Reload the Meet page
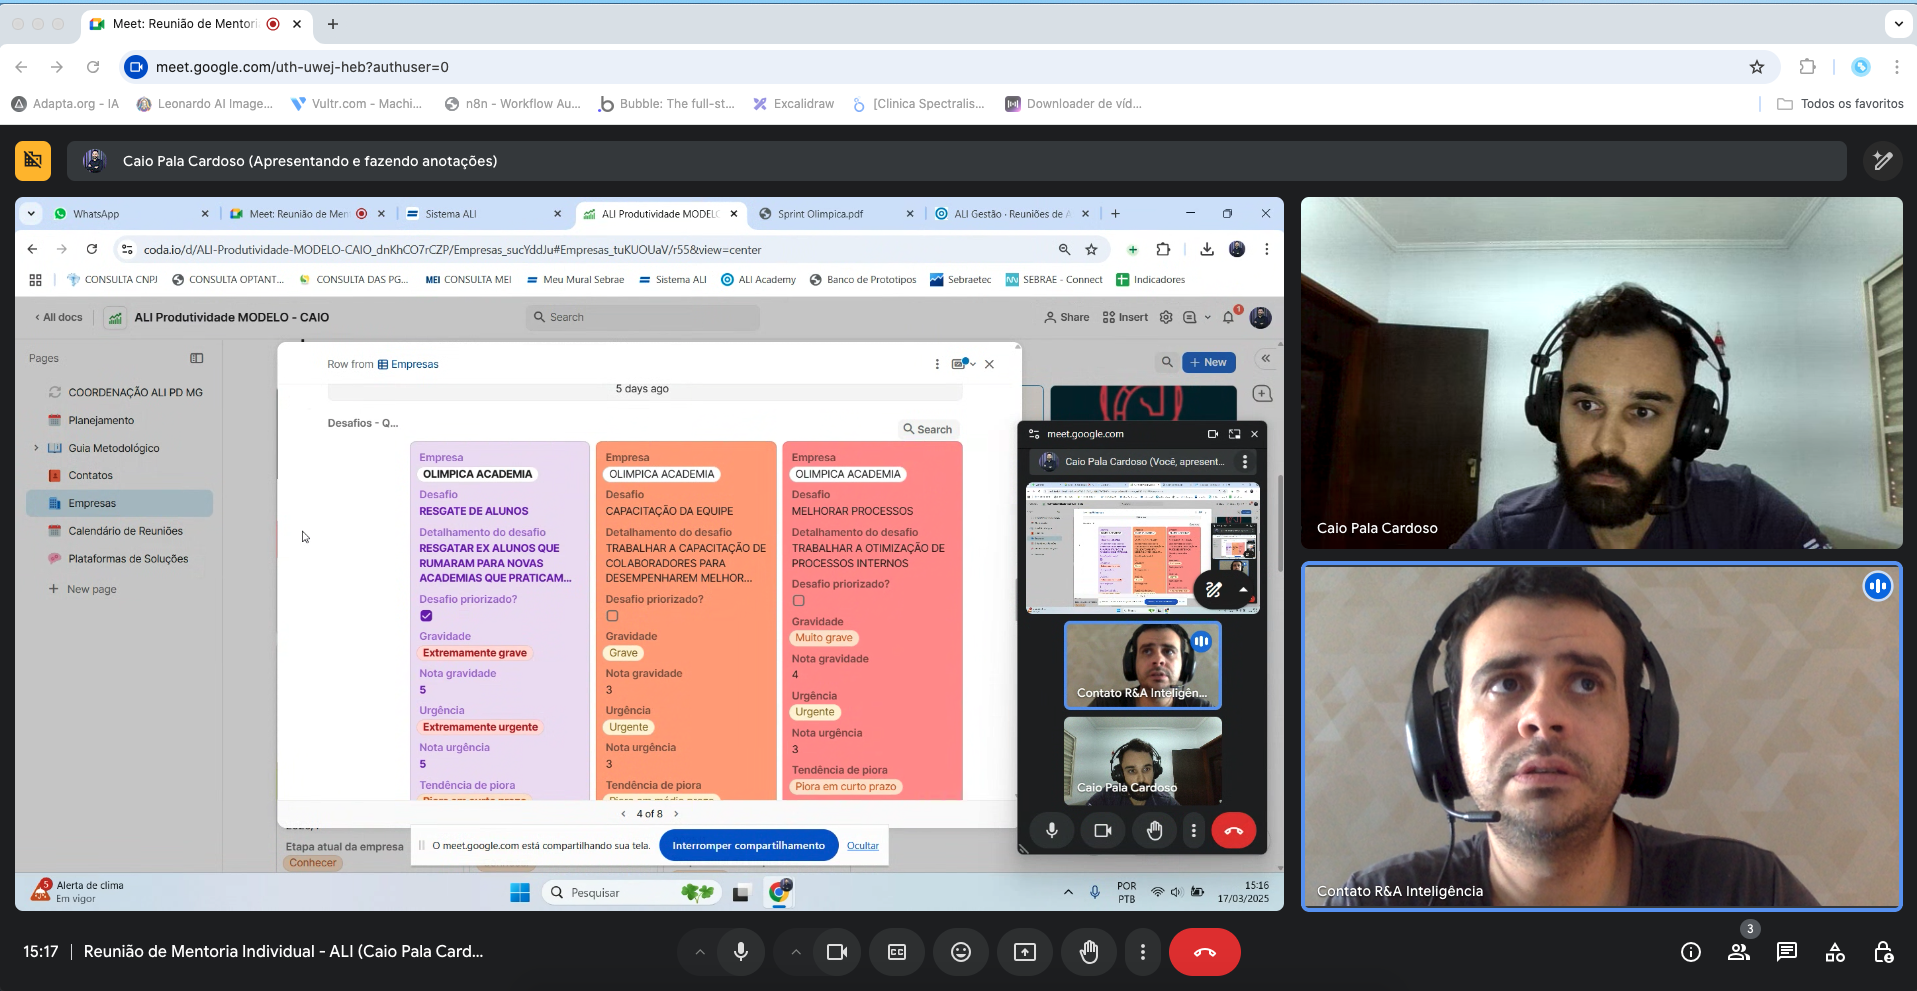Image resolution: width=1917 pixels, height=991 pixels. click(x=93, y=67)
